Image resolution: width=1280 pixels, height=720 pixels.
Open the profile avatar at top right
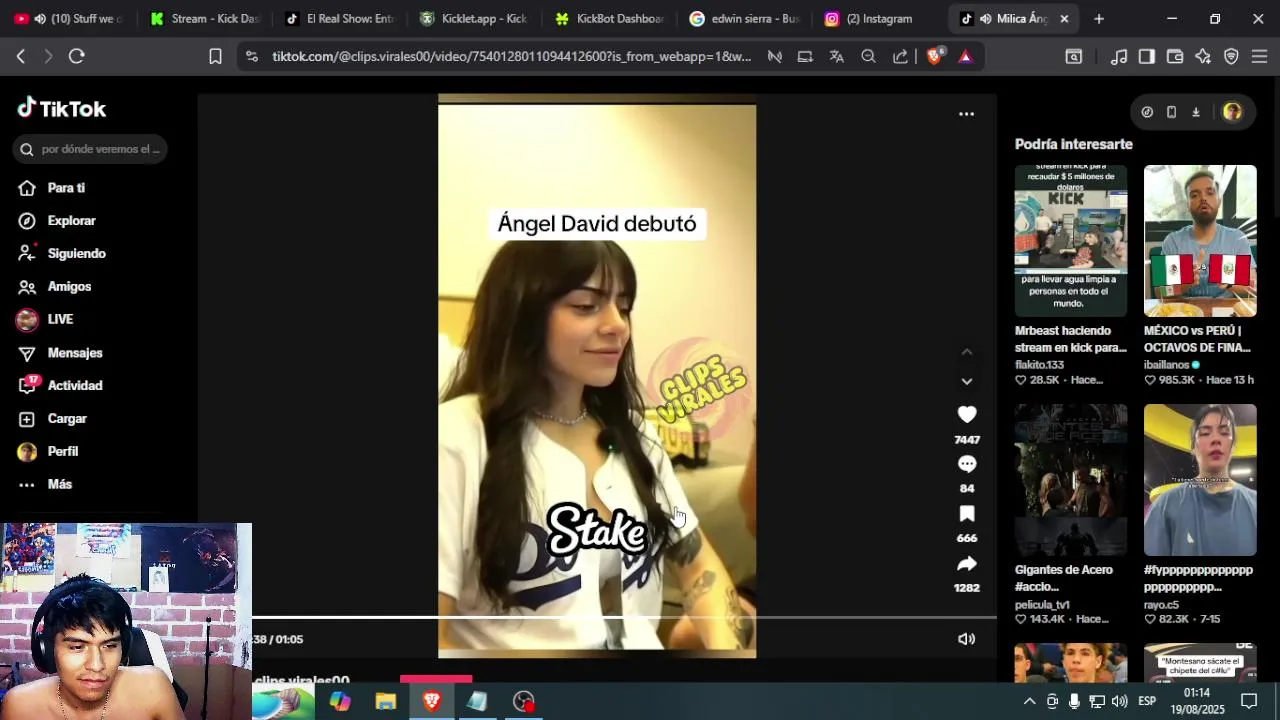(1232, 112)
